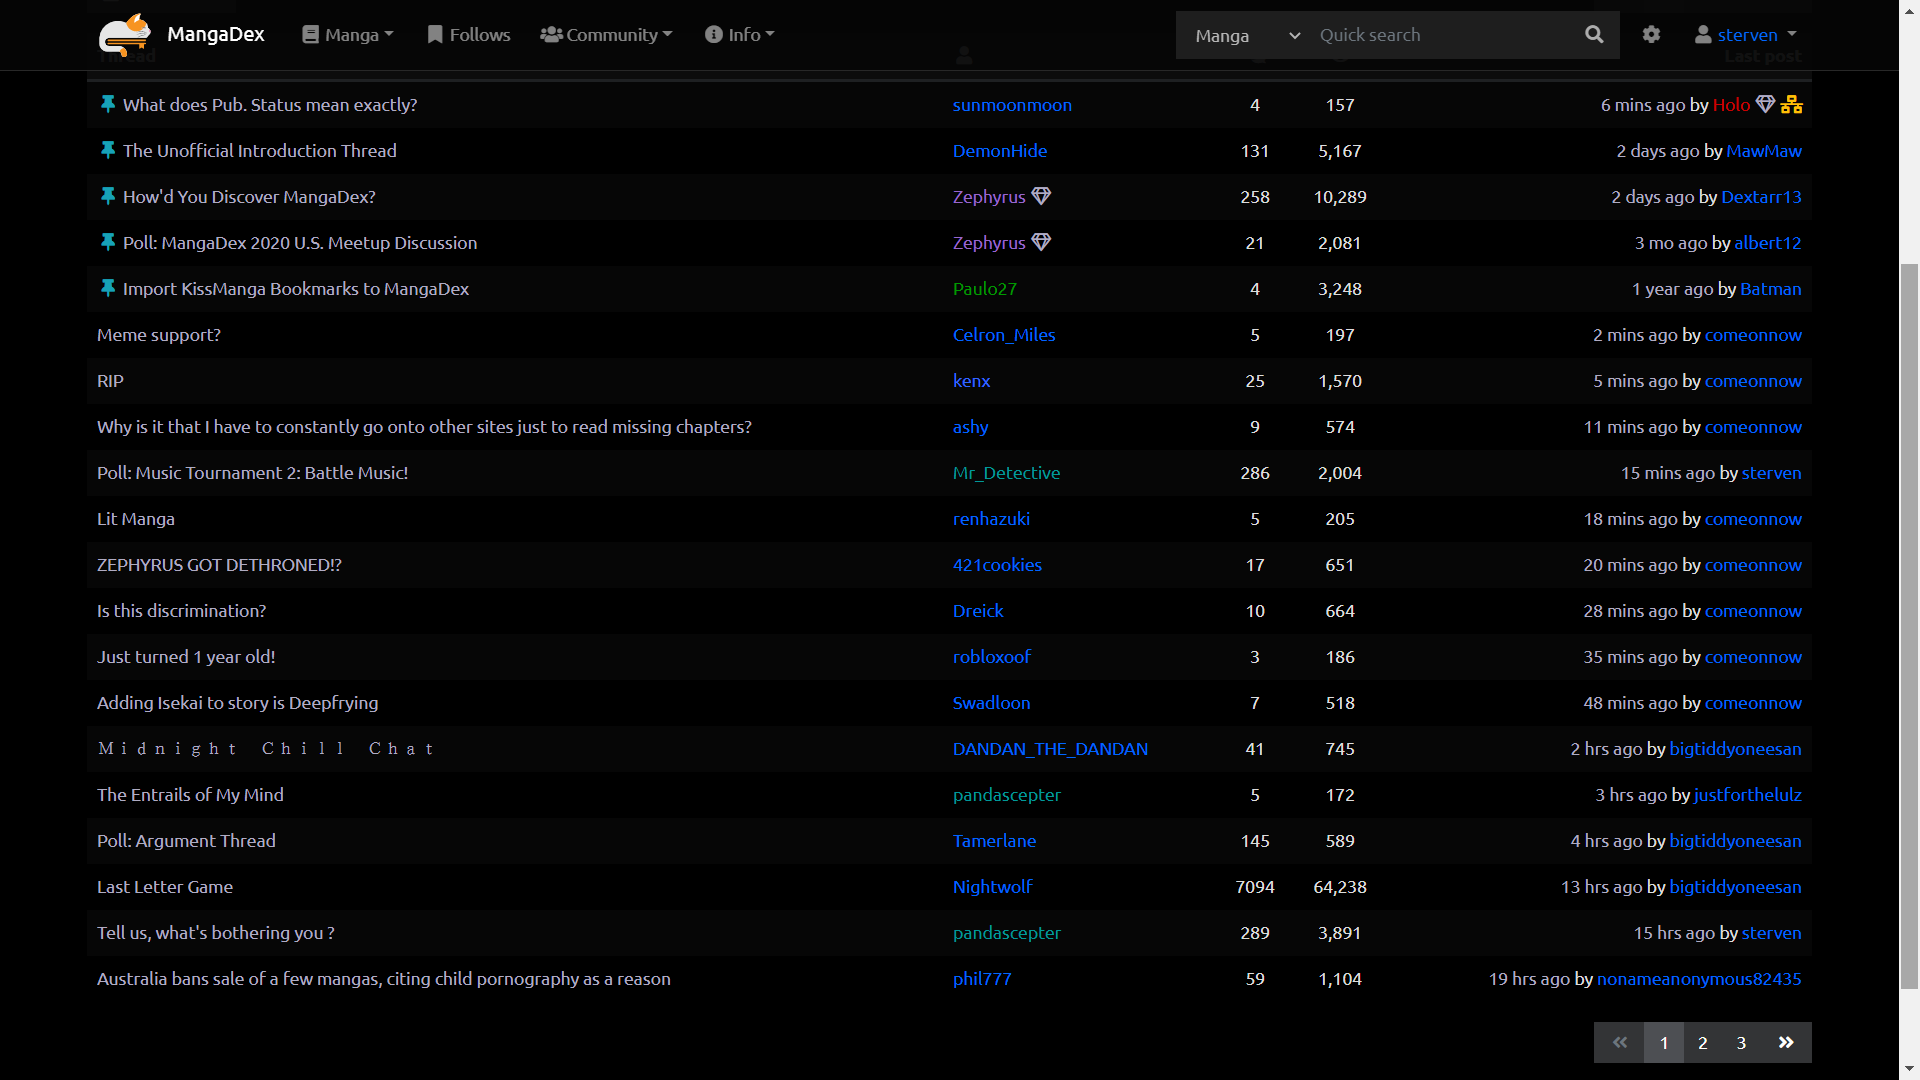View sunmoonmoon's profile
The image size is (1920, 1080).
[x=1012, y=104]
